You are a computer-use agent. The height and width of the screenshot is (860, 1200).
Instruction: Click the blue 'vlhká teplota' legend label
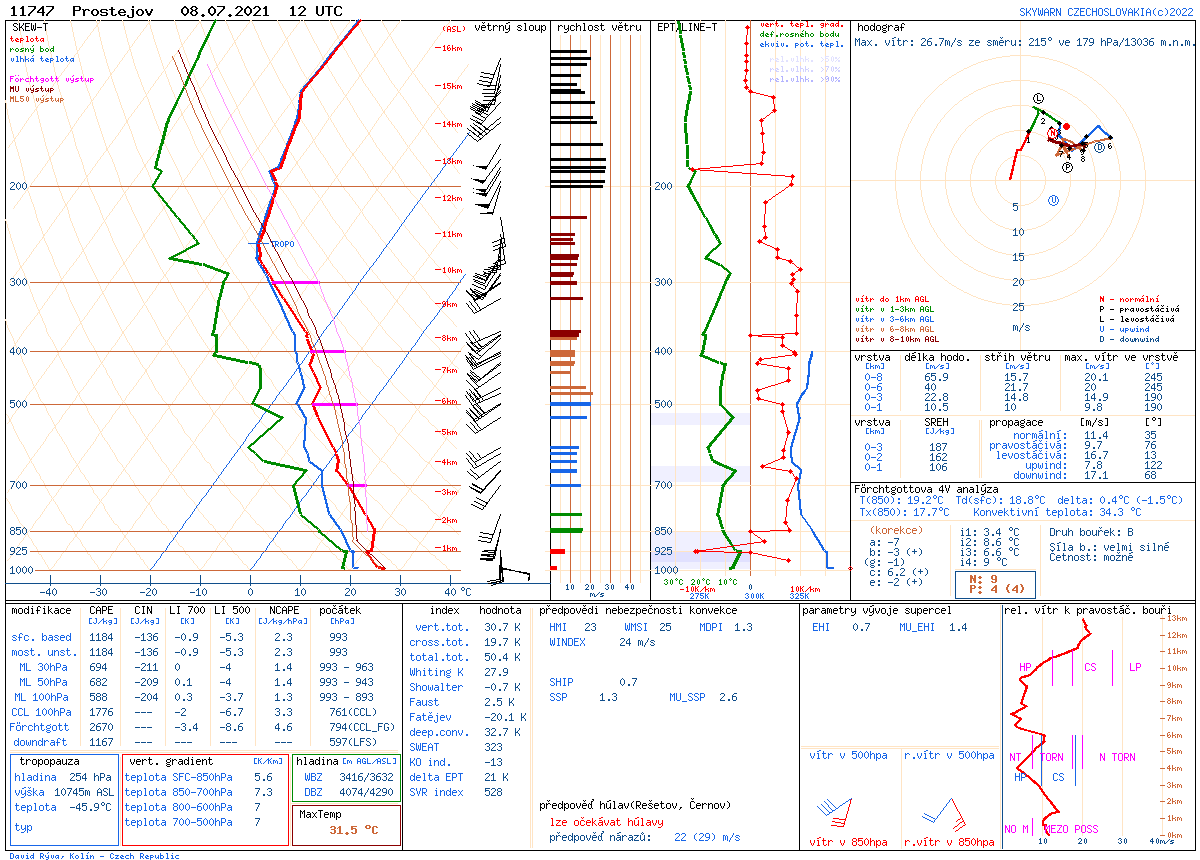[42, 59]
